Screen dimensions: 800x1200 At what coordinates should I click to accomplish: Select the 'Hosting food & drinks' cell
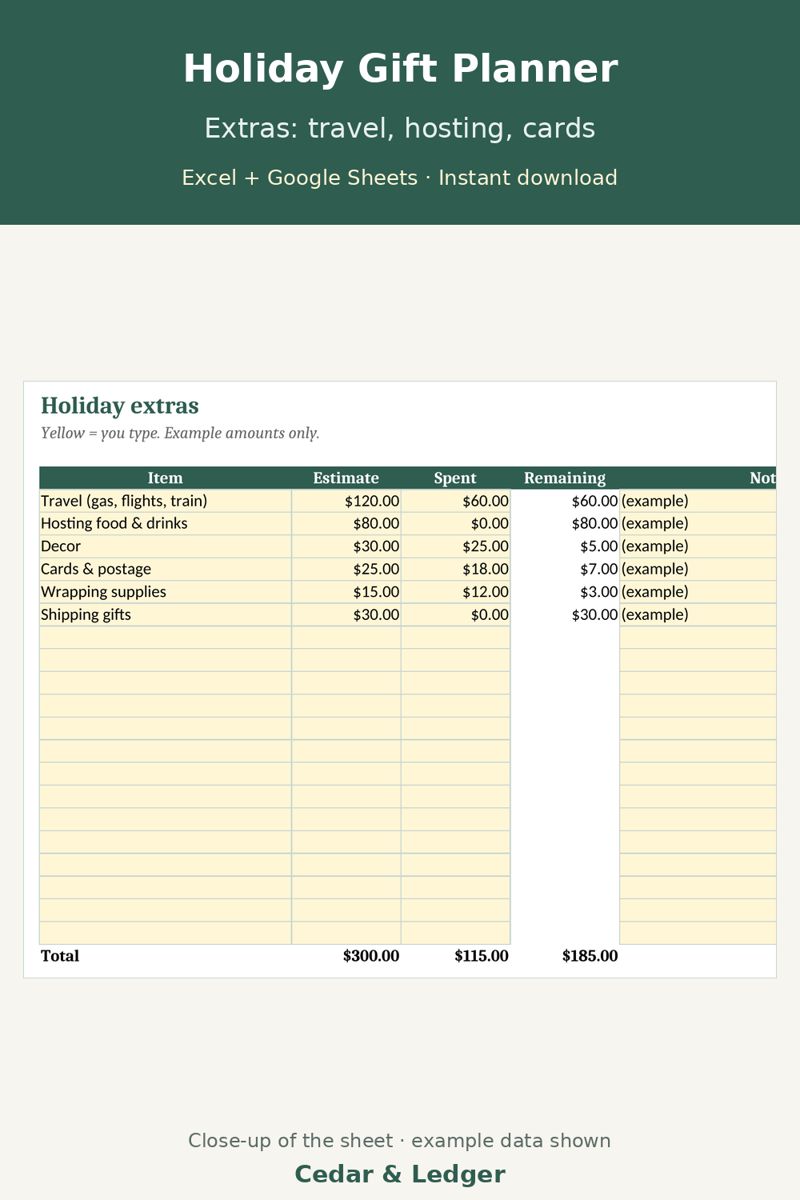tap(166, 524)
